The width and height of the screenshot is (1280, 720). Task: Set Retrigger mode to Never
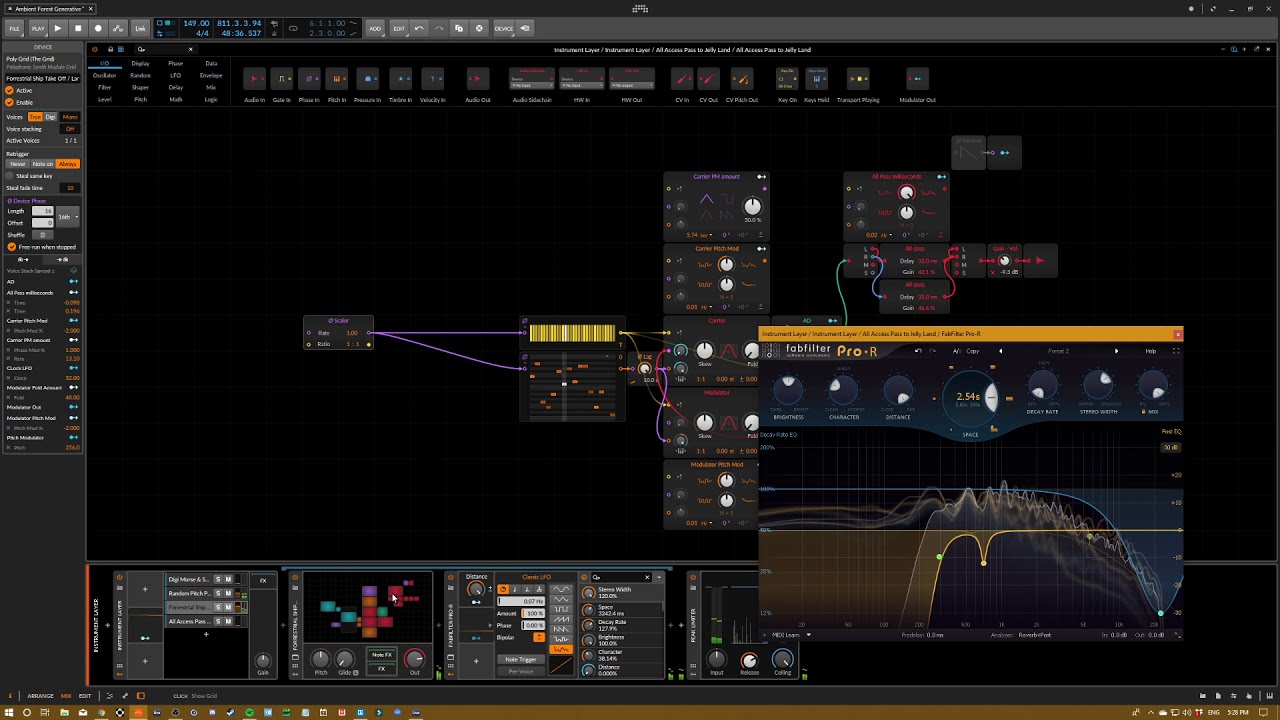pyautogui.click(x=18, y=164)
